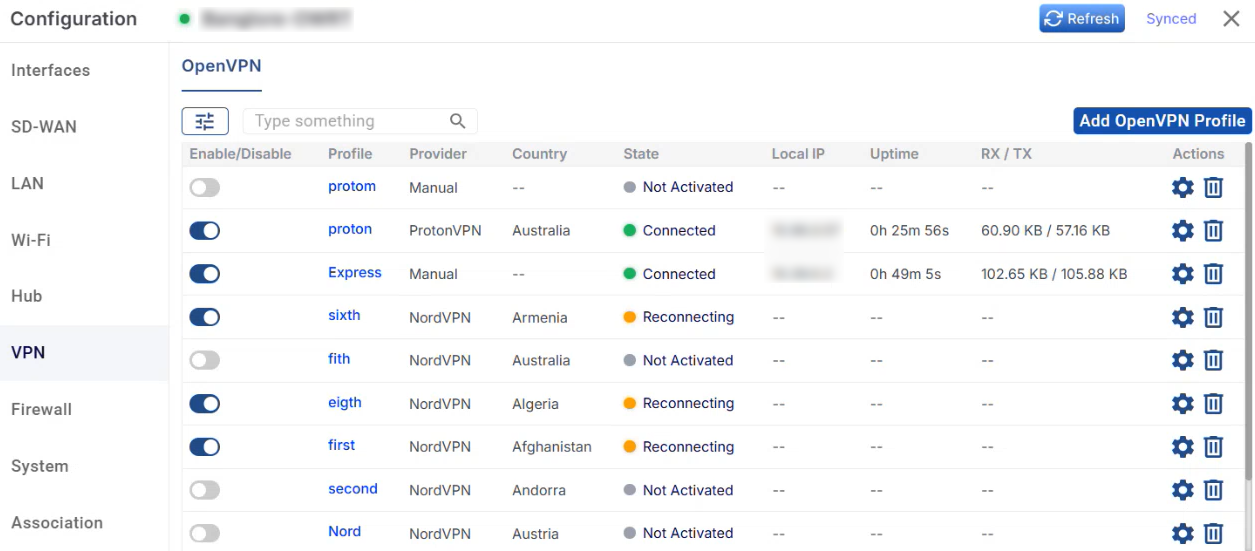Open settings for Nord profile
The width and height of the screenshot is (1255, 551).
tap(1183, 534)
